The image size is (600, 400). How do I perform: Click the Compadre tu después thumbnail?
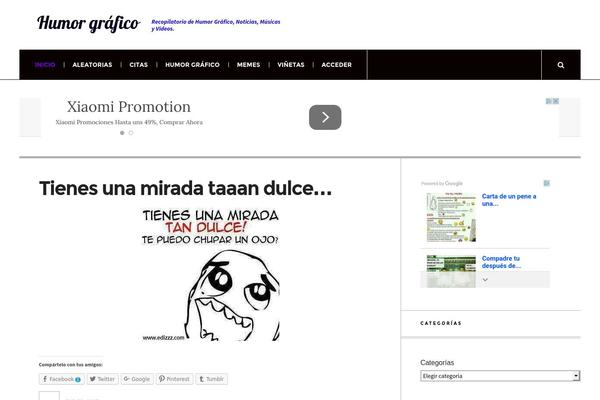tap(452, 271)
